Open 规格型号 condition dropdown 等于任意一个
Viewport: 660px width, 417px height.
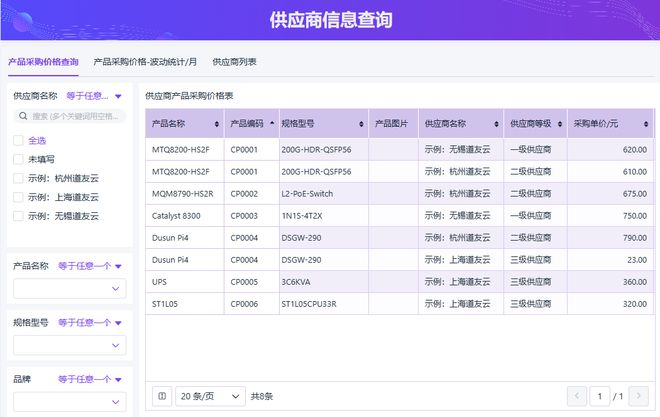90,323
